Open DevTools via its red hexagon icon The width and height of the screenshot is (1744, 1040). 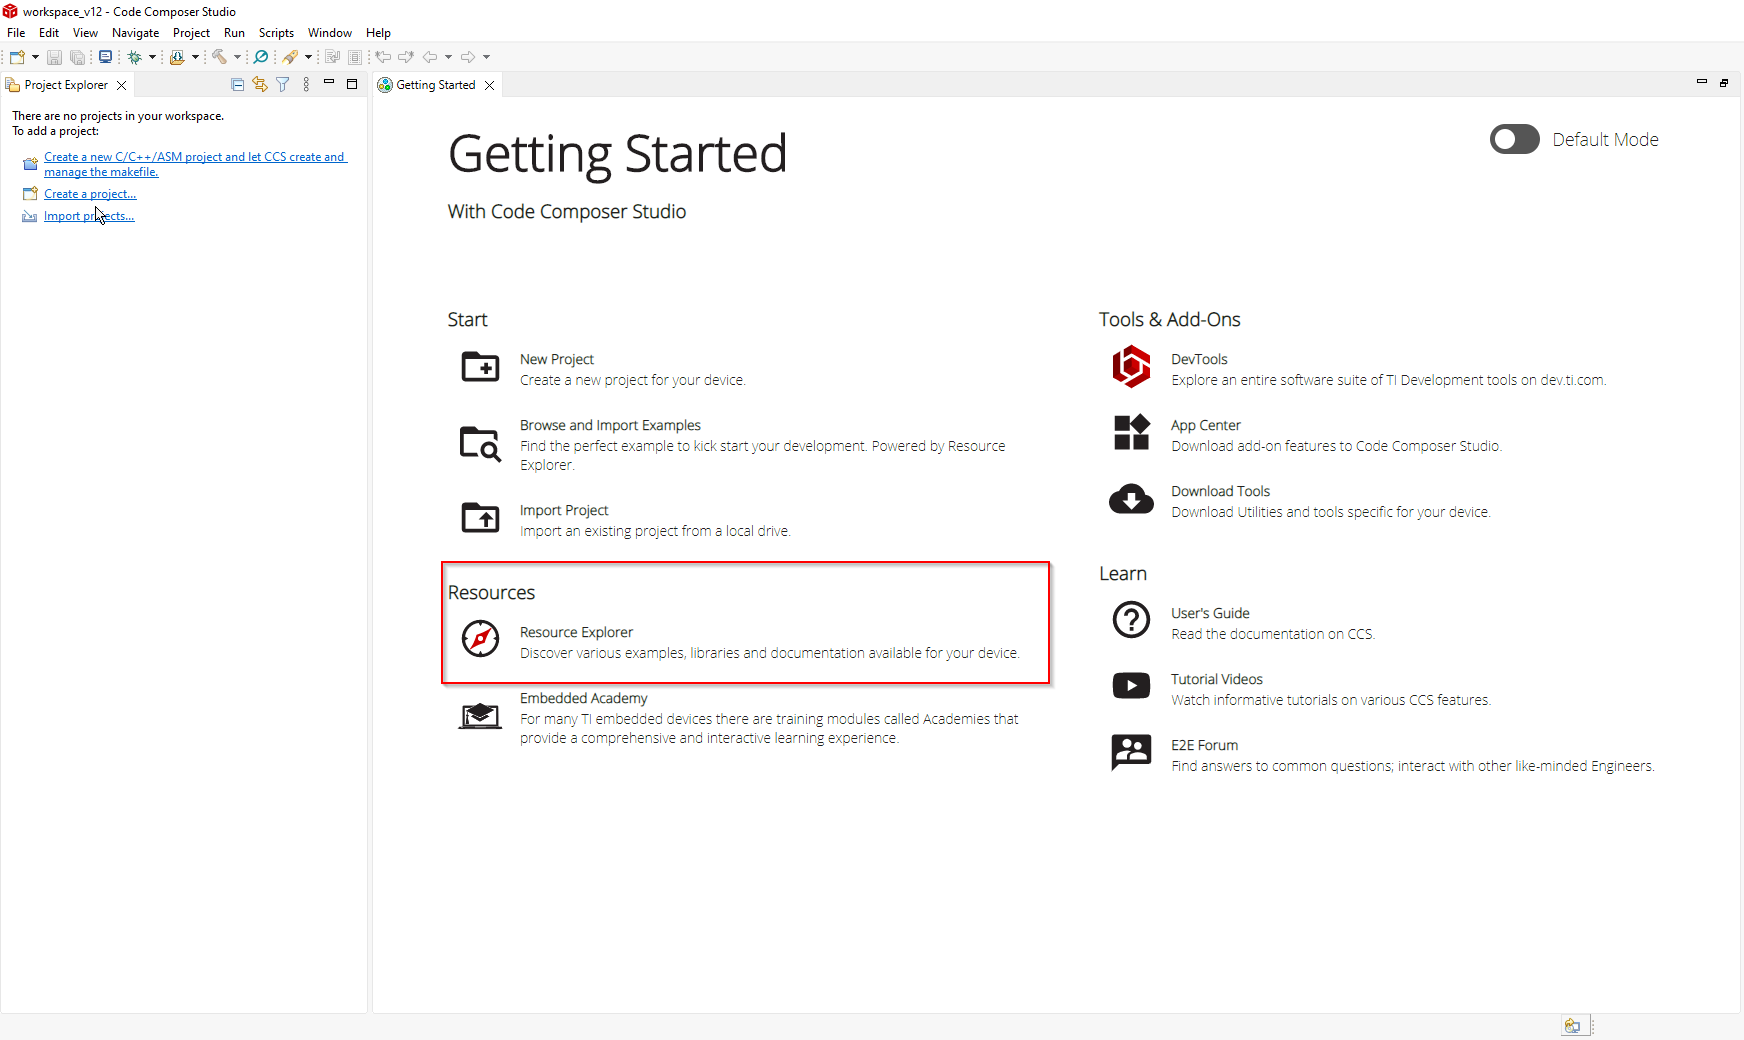(x=1131, y=367)
